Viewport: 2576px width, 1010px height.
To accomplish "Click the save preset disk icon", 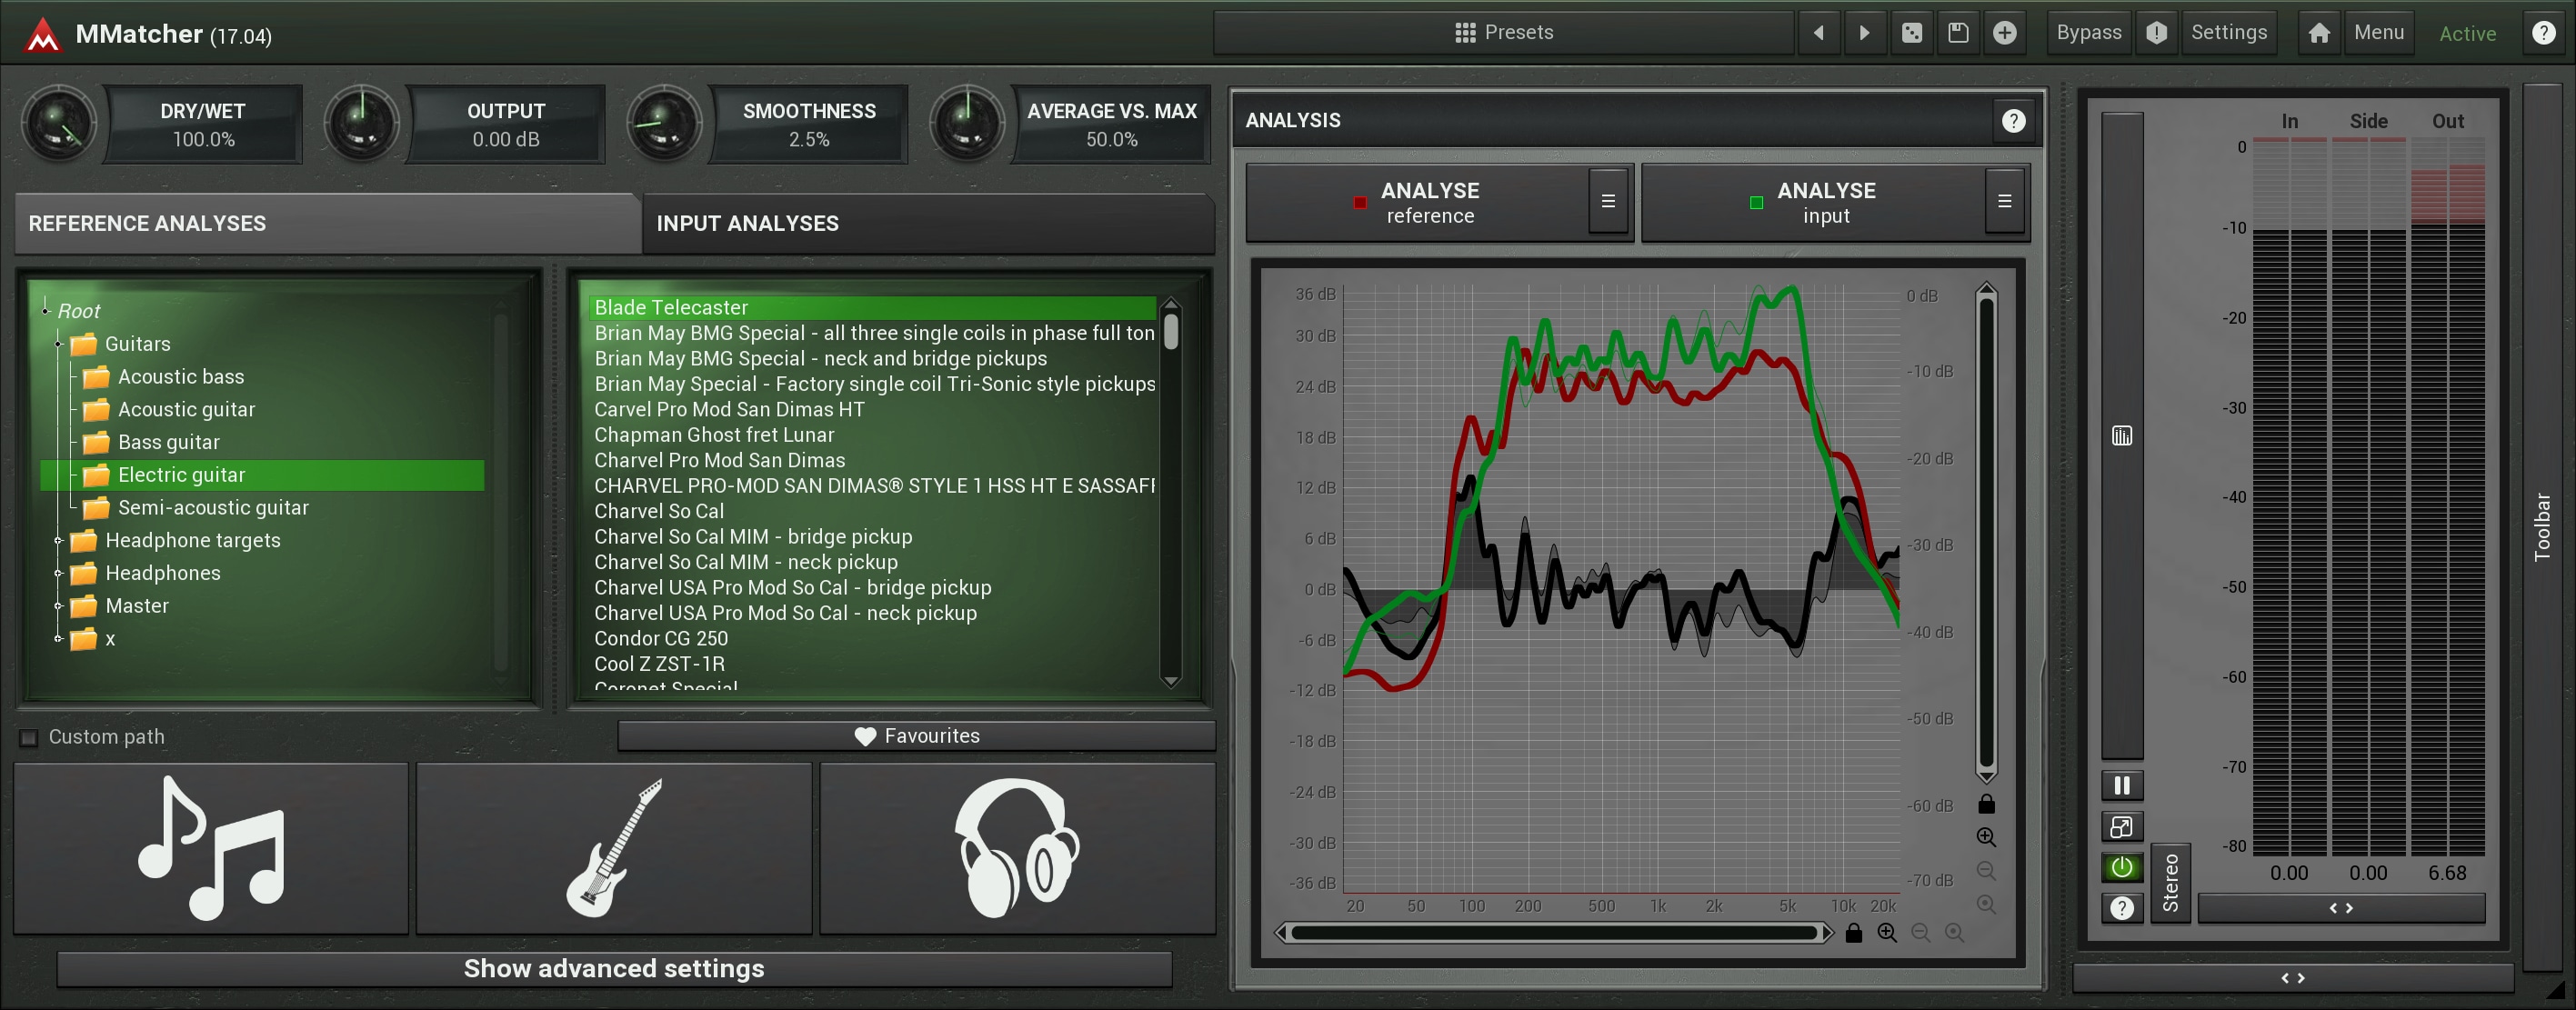I will 1957,33.
